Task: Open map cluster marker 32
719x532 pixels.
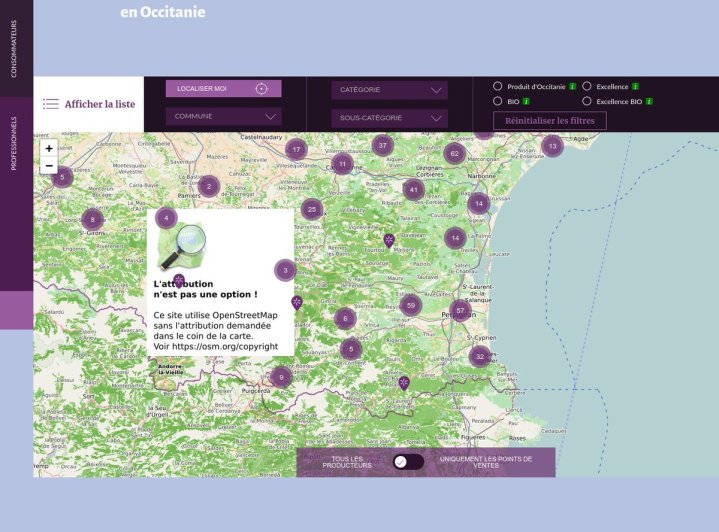Action: tap(480, 356)
